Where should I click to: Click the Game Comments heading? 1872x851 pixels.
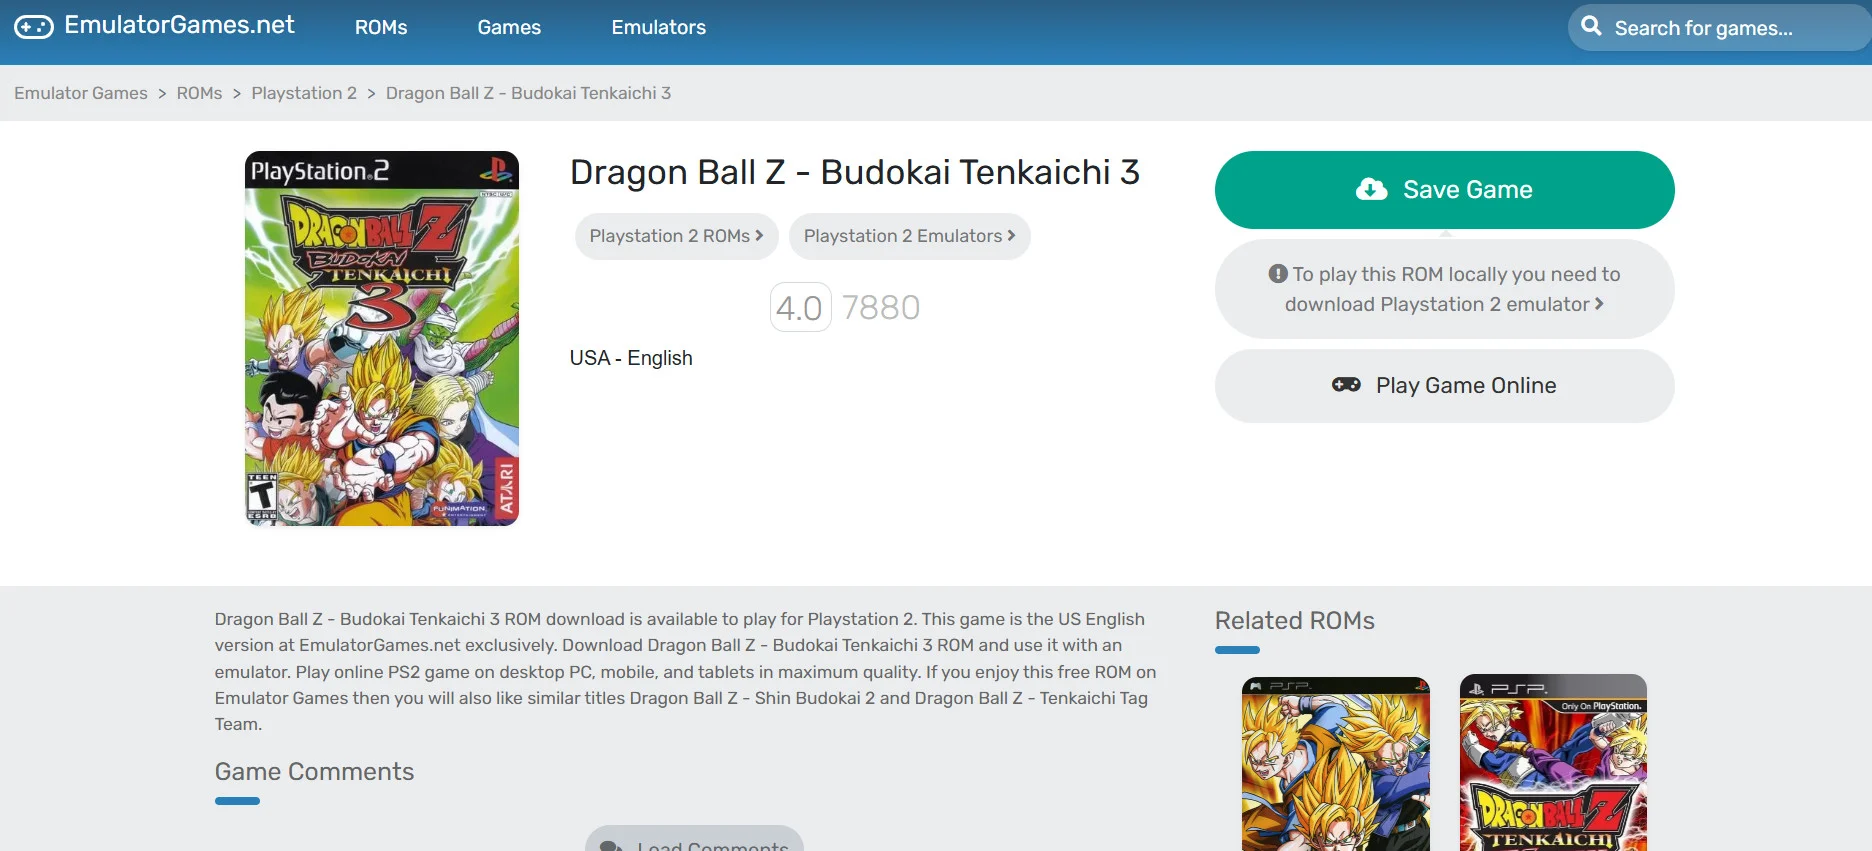pos(314,772)
